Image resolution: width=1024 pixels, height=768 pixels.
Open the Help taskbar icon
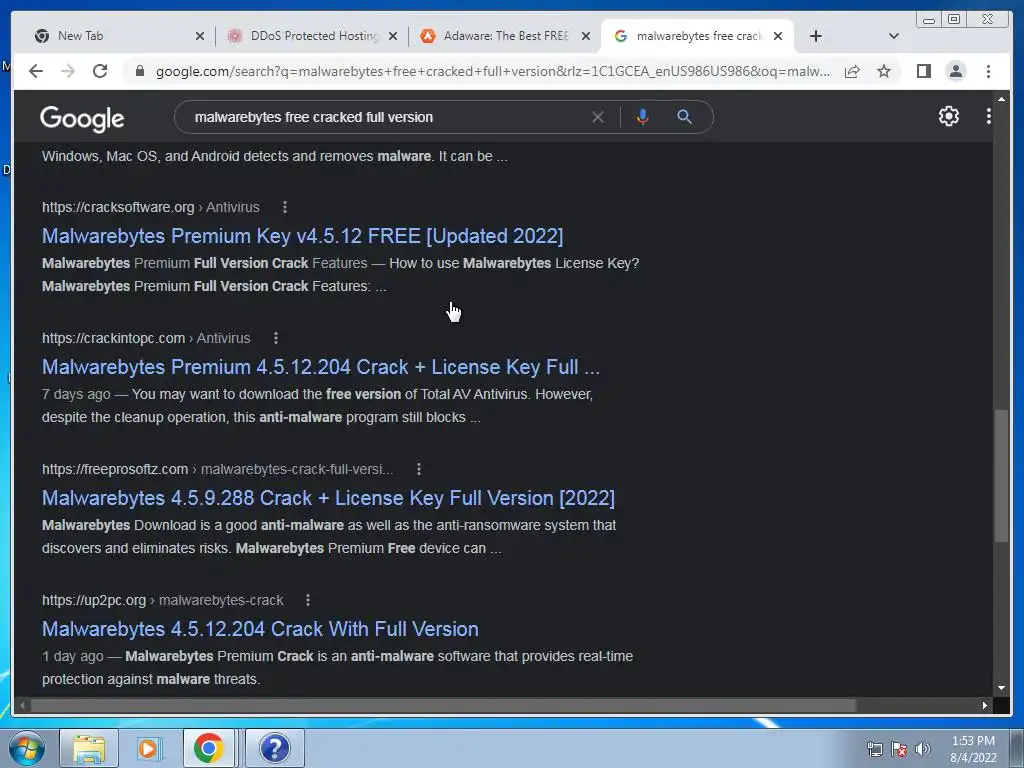[x=275, y=748]
